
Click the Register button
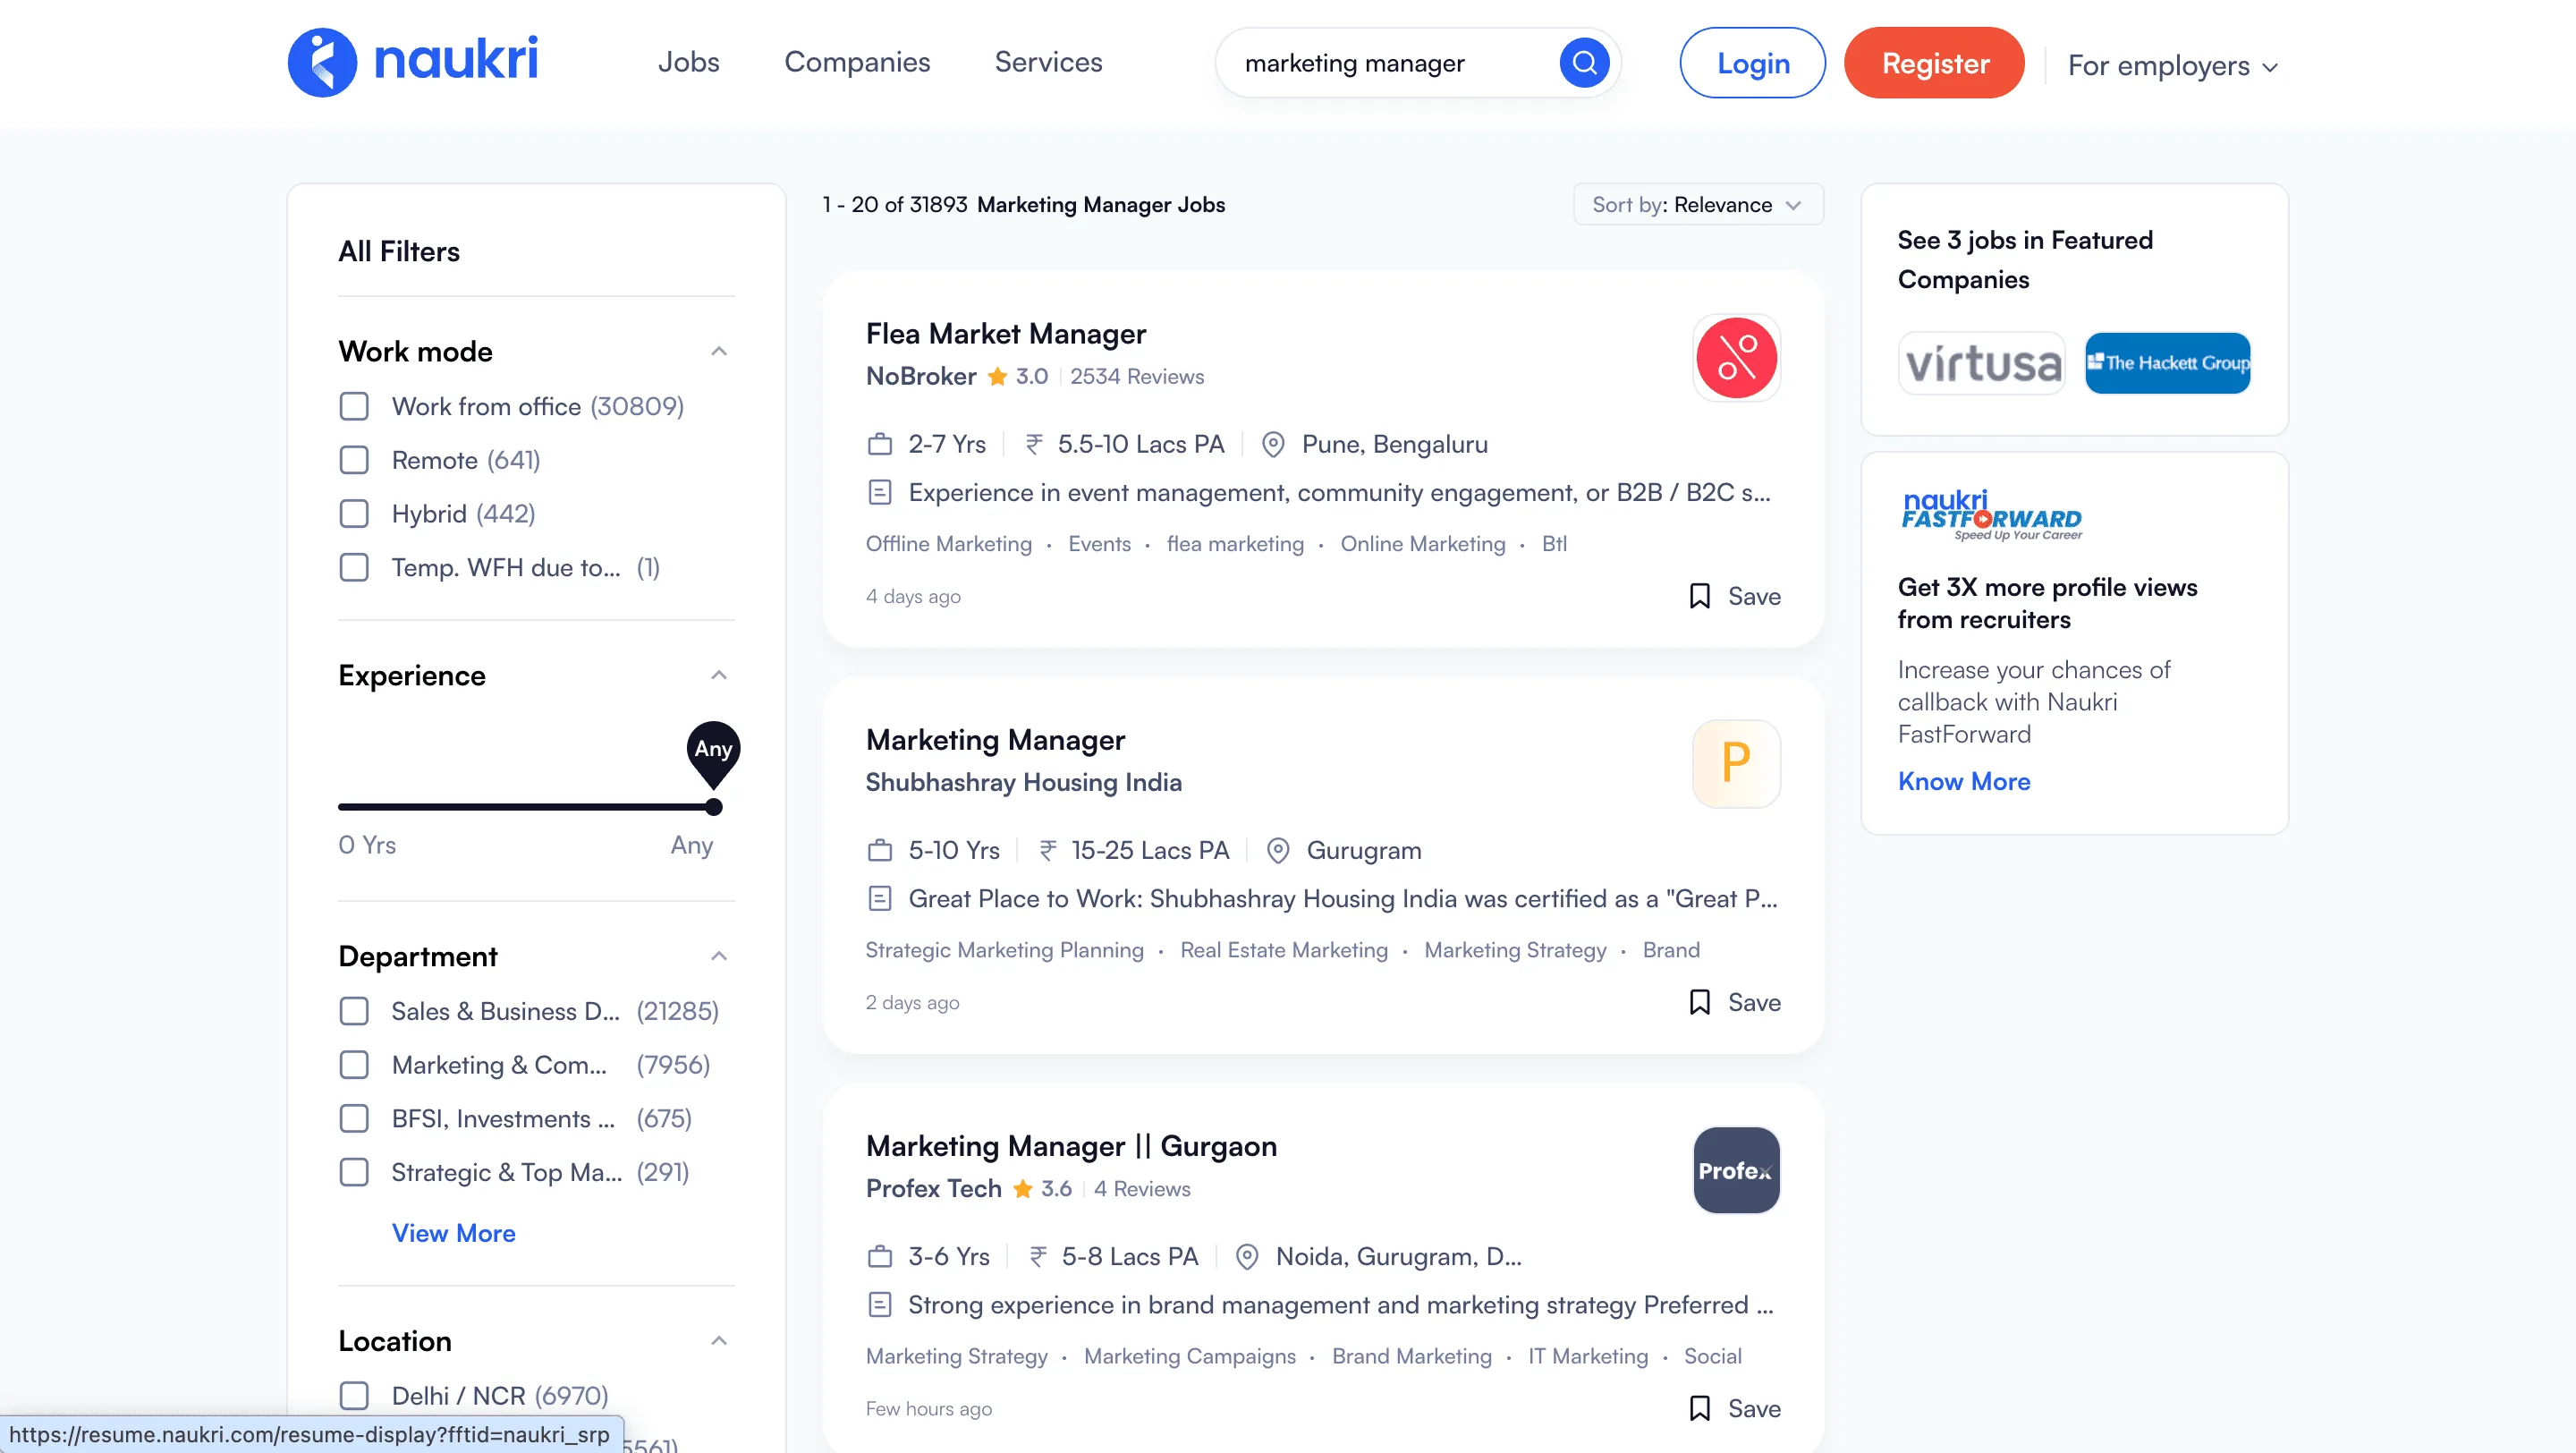pyautogui.click(x=1933, y=62)
